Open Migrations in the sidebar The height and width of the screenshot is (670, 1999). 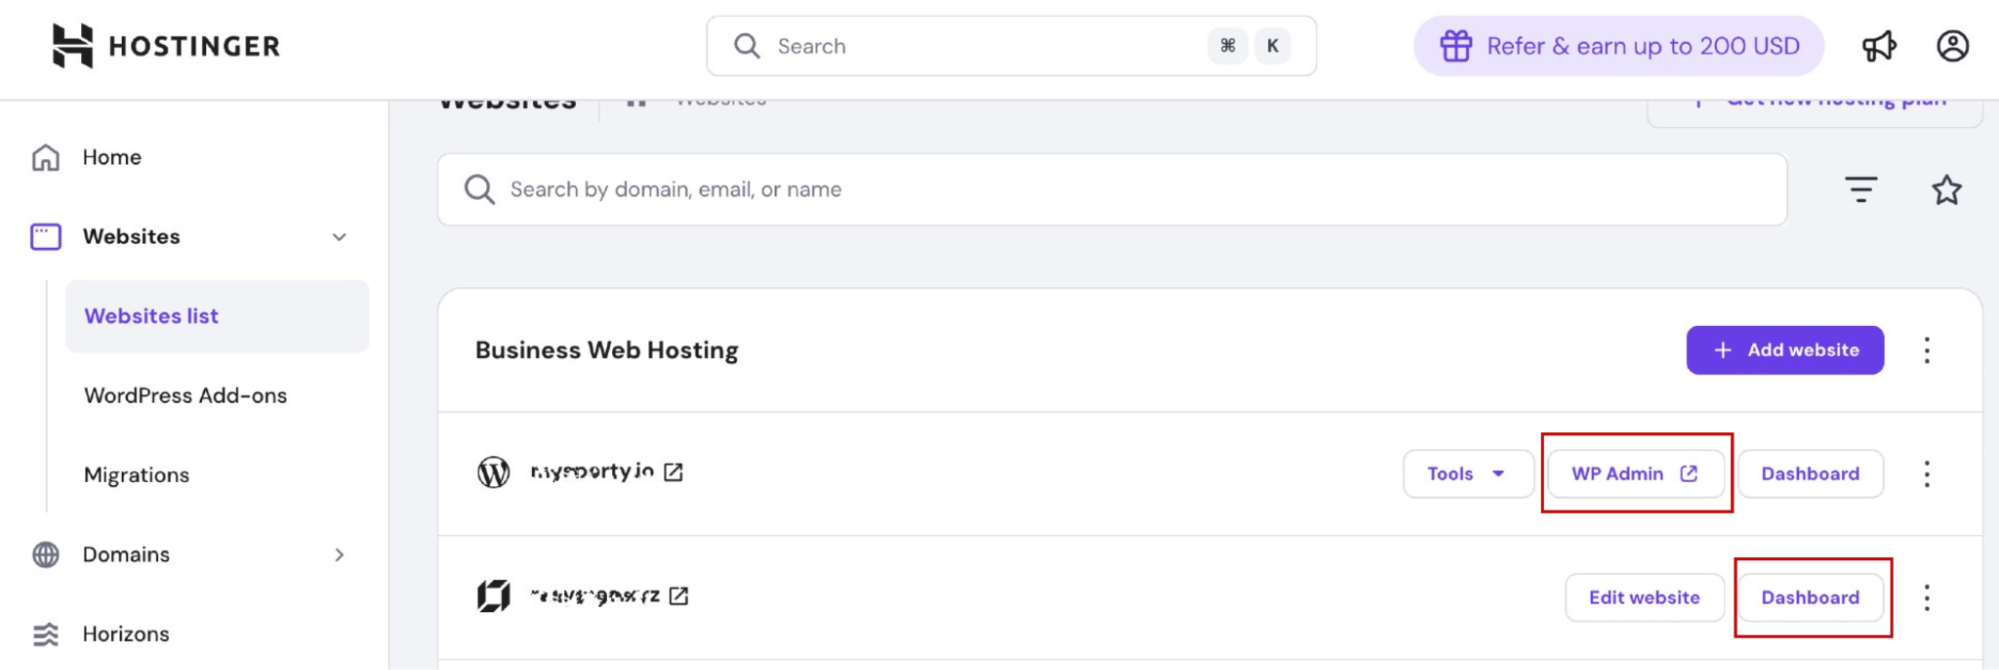(x=136, y=475)
